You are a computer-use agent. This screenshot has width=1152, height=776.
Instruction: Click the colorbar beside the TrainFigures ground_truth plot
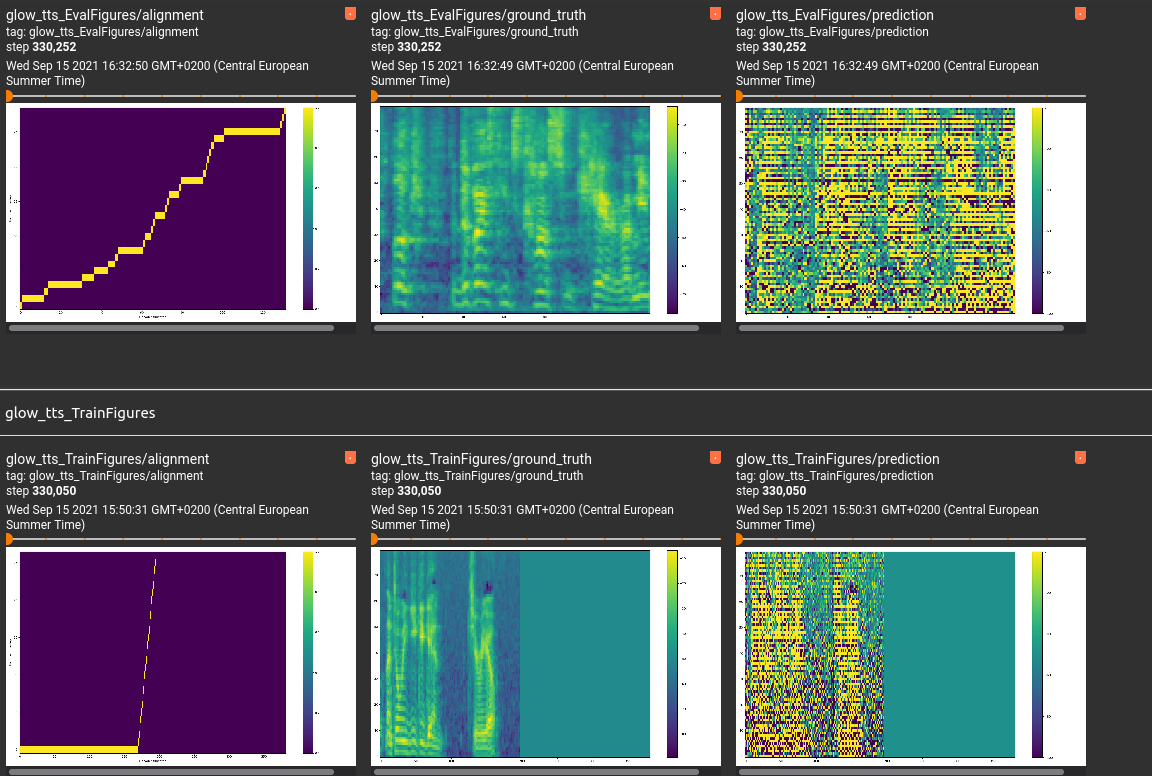click(674, 653)
